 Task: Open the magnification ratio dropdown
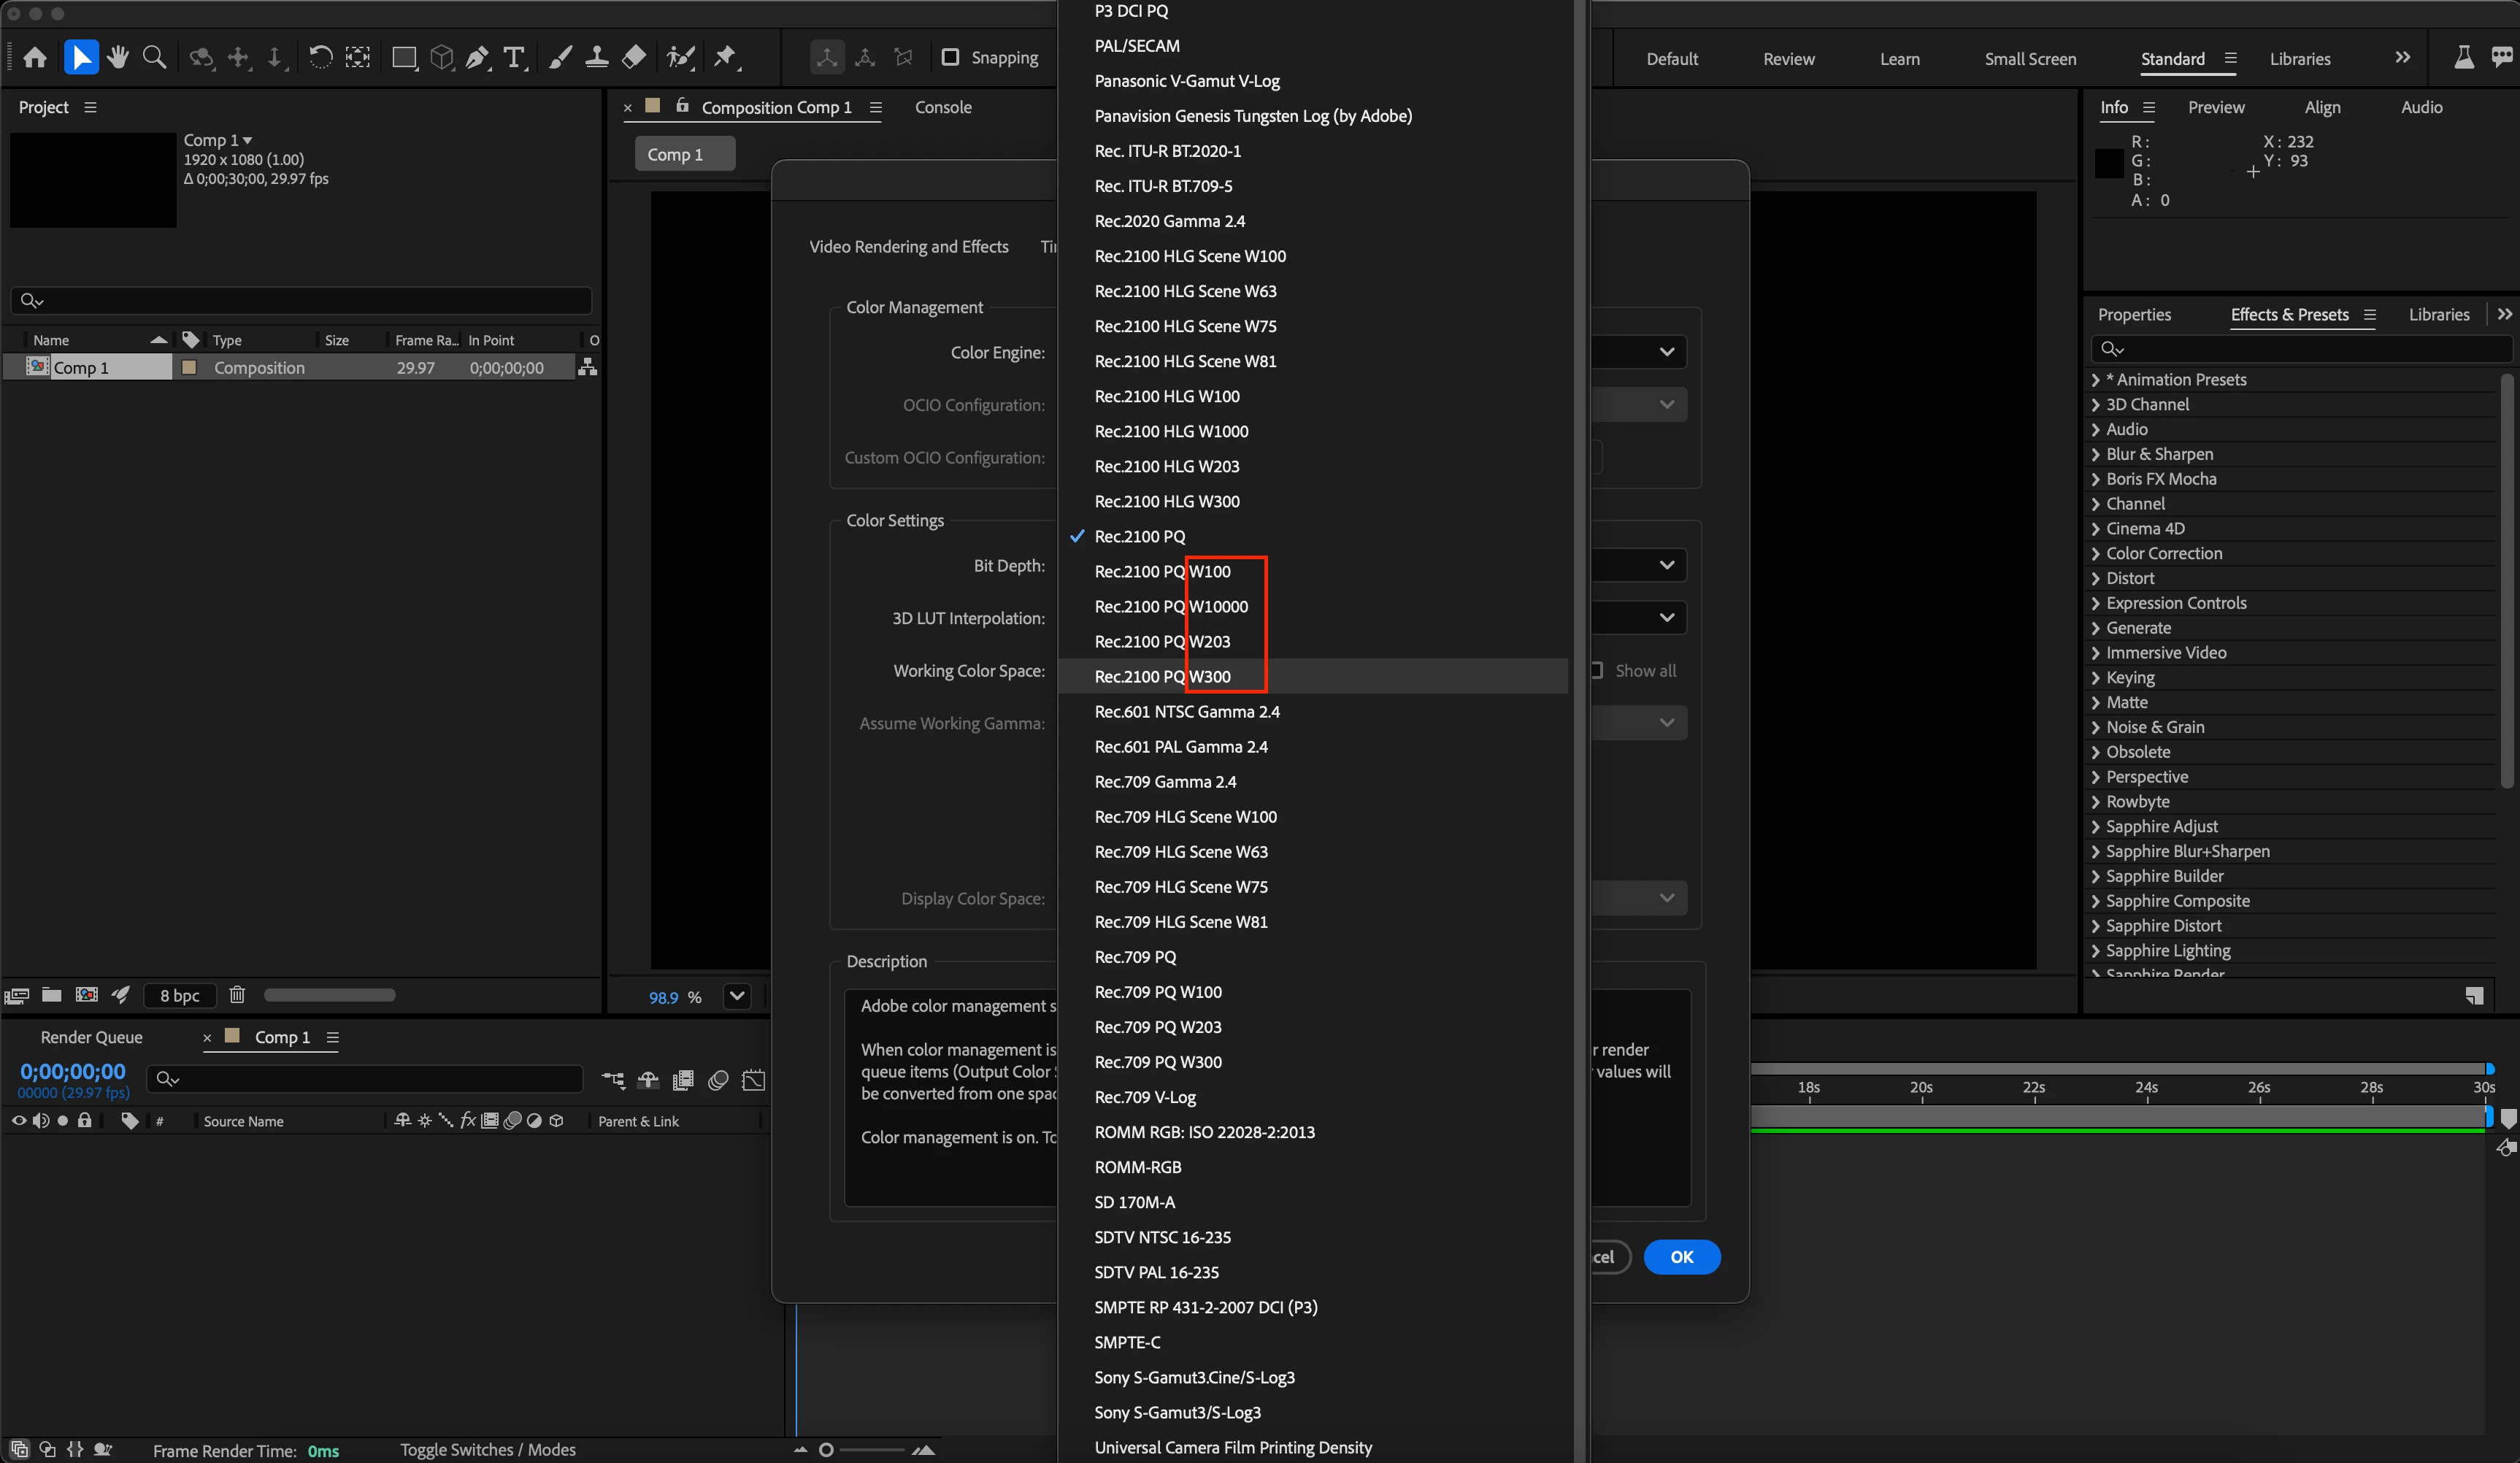click(737, 996)
